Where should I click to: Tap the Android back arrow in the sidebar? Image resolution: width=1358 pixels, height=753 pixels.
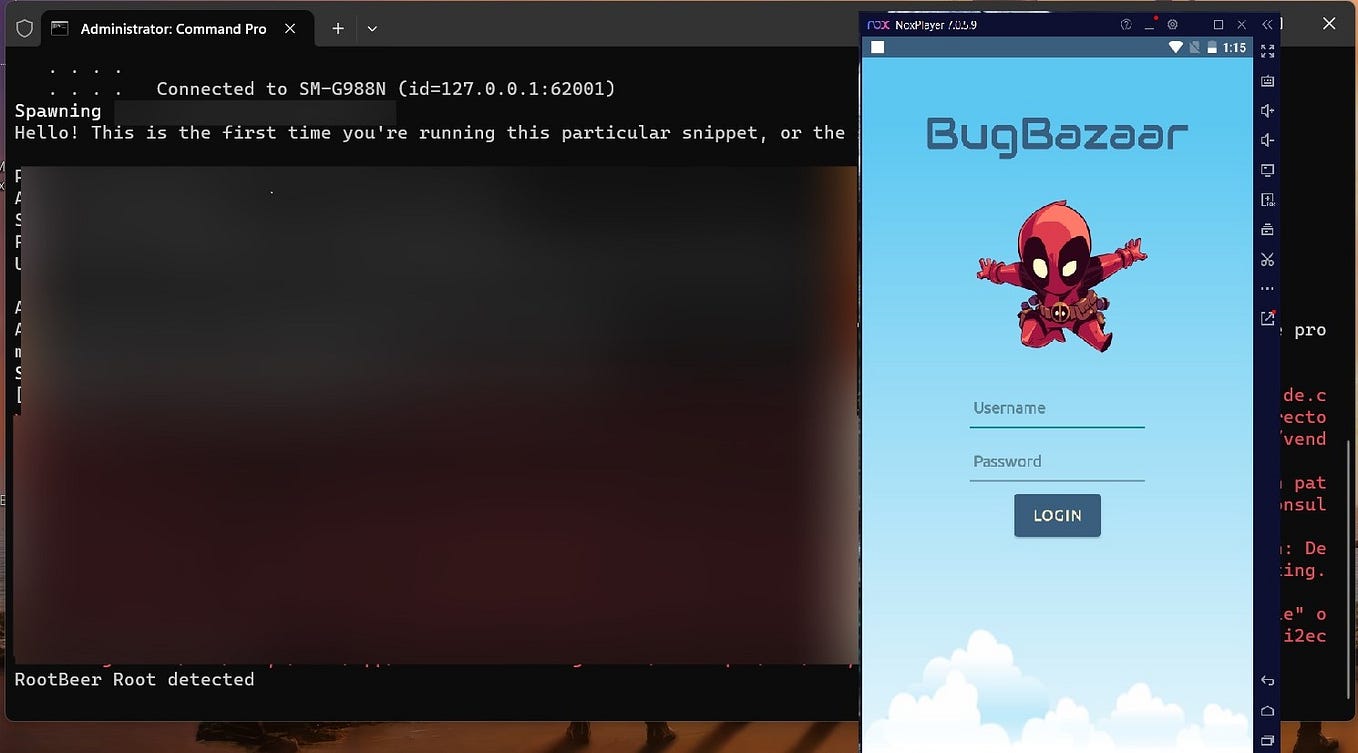click(1267, 680)
